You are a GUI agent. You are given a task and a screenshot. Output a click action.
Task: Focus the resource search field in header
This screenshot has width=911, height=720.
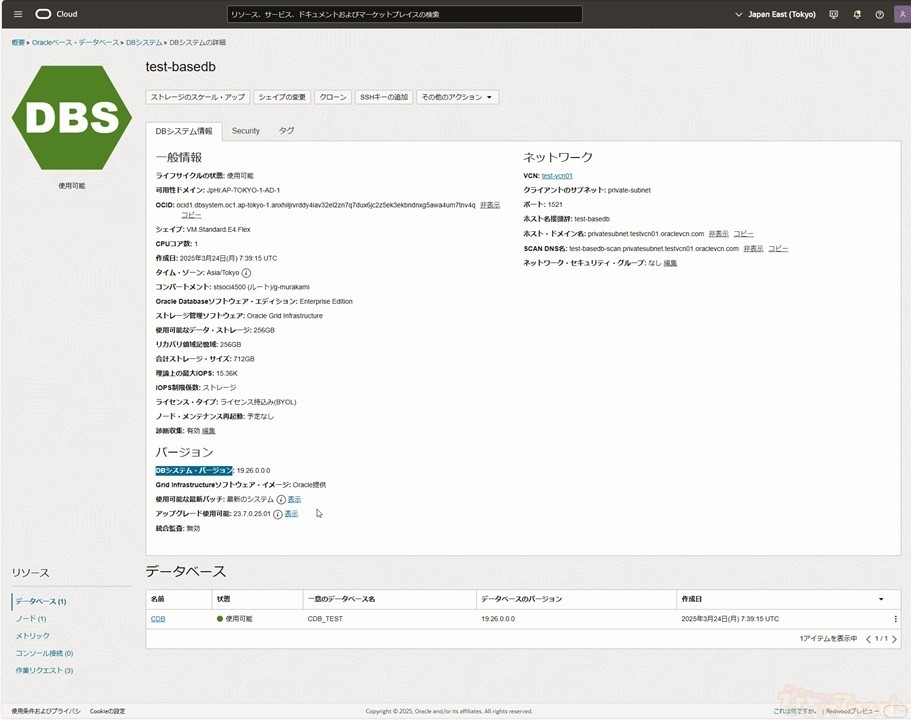click(x=404, y=15)
